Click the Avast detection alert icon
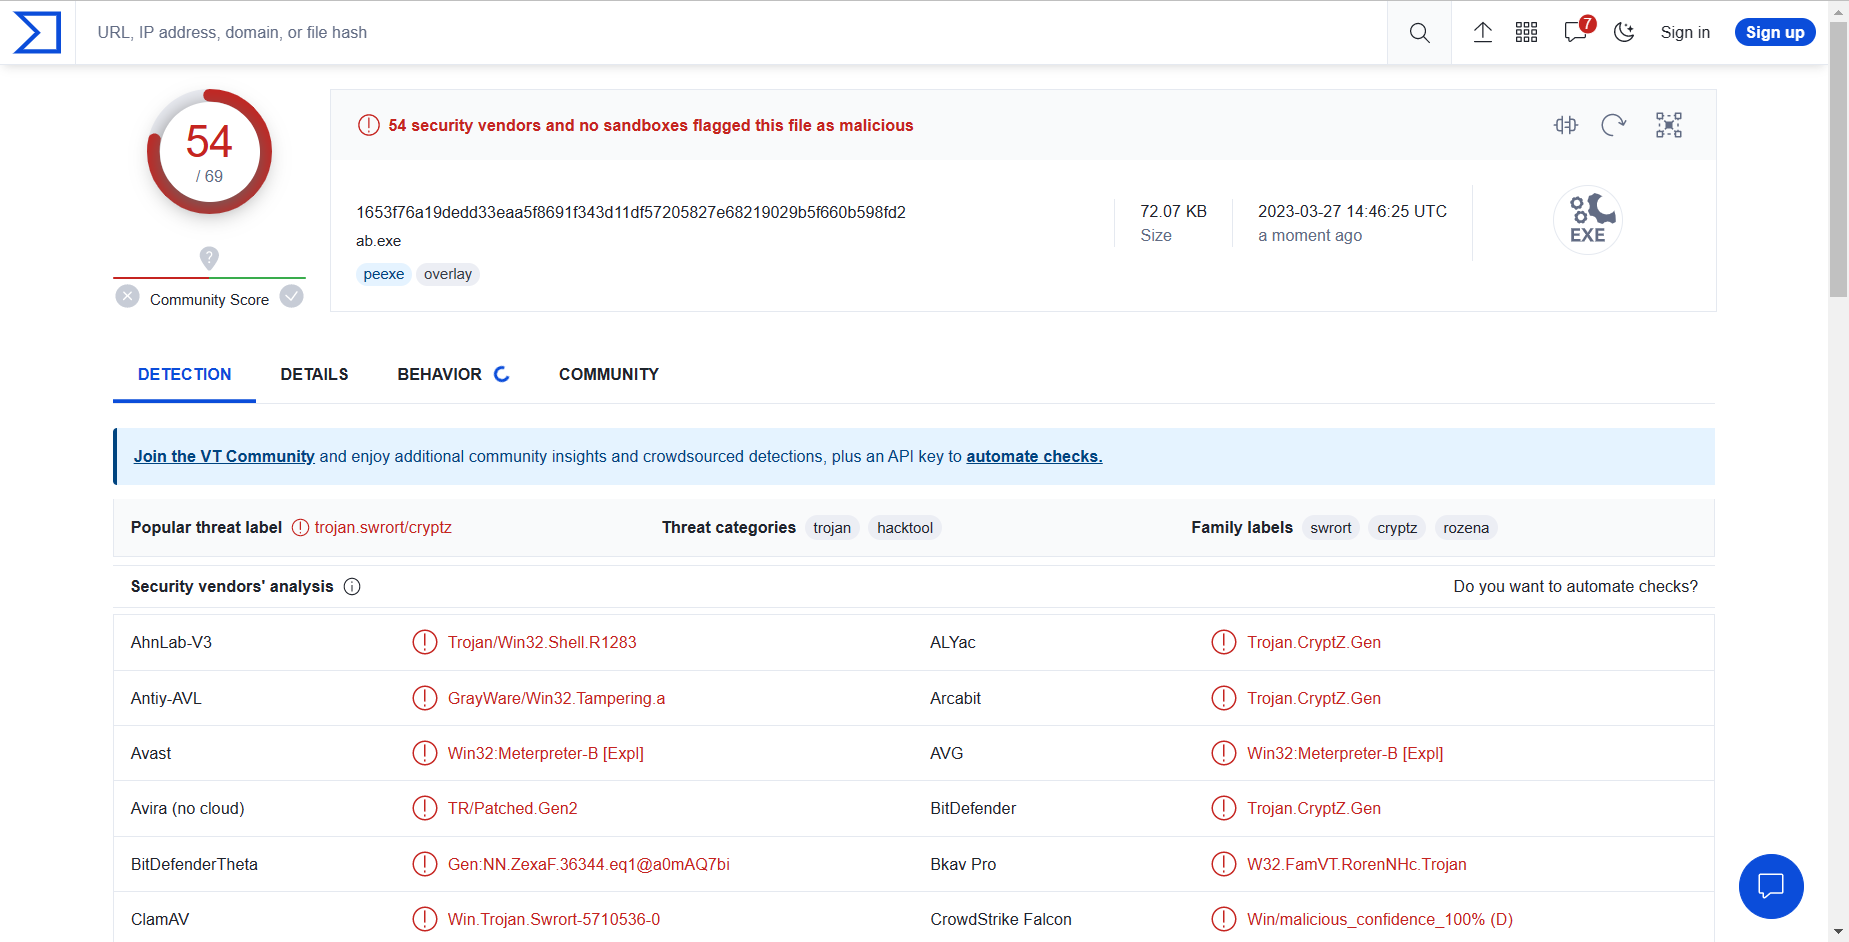This screenshot has height=942, width=1849. pyautogui.click(x=425, y=753)
